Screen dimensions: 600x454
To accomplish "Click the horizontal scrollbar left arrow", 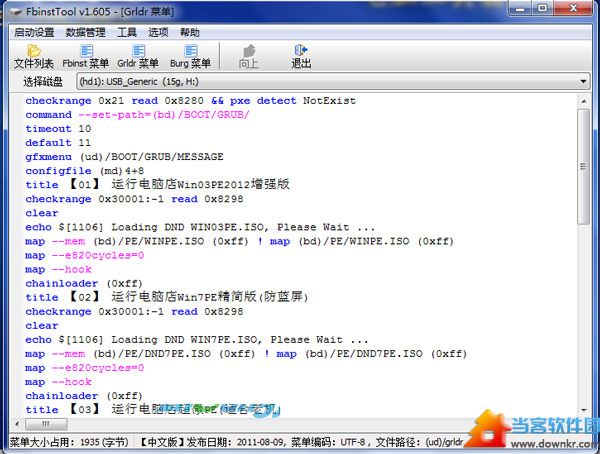I will tap(17, 424).
